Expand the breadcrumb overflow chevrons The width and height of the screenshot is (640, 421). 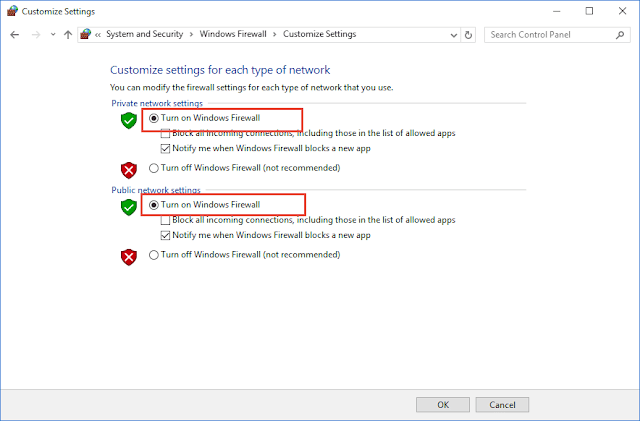point(98,35)
